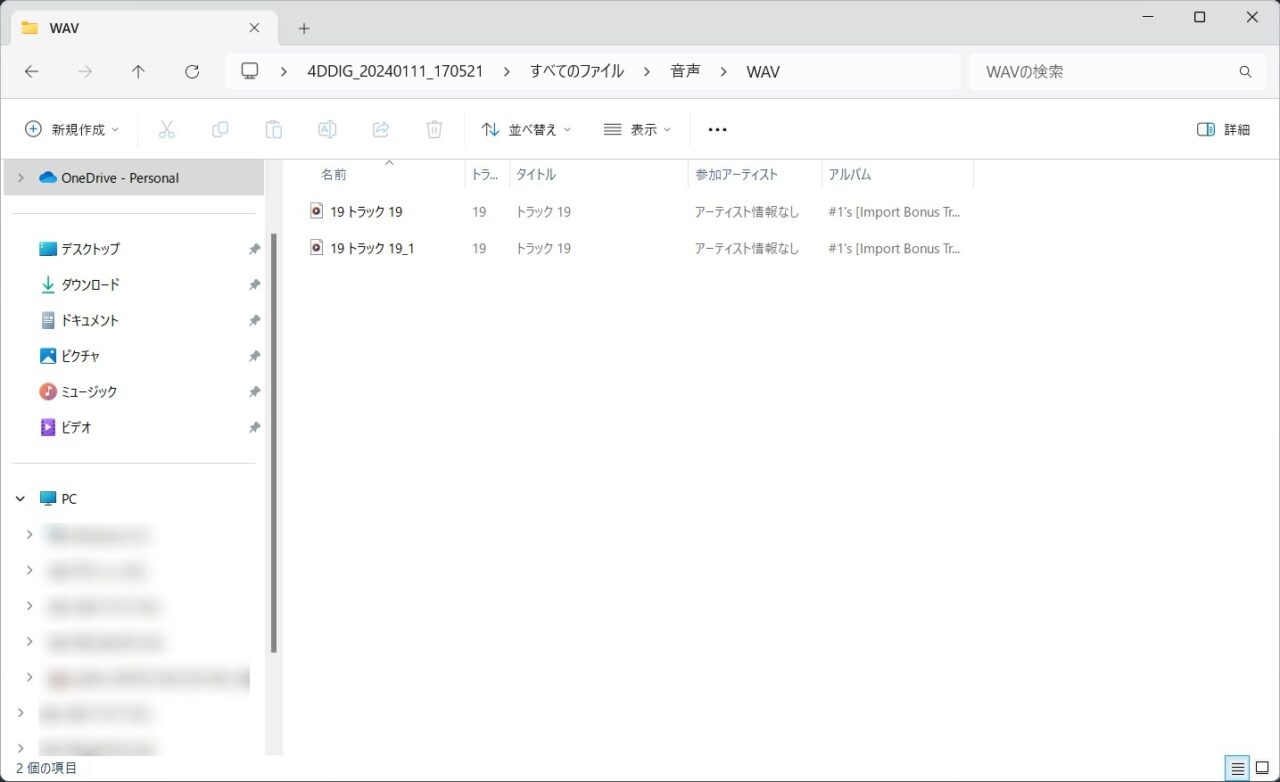Click the navigation pane vertical scrollbar
Viewport: 1280px width, 782px height.
coord(274,443)
